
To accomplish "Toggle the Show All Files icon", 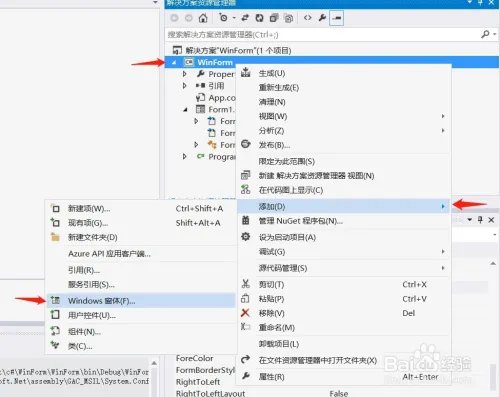I will (x=289, y=18).
